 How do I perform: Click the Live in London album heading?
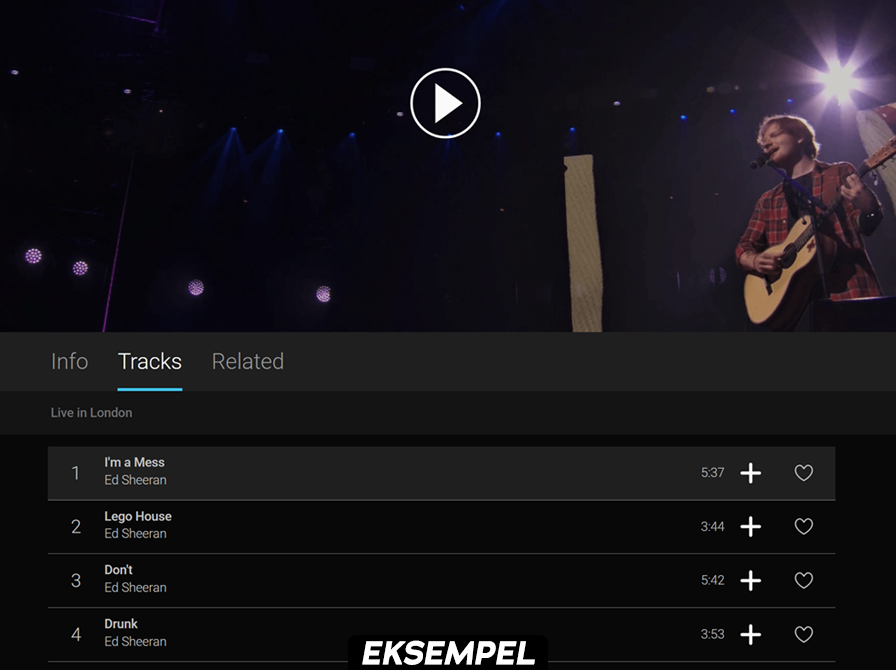(92, 413)
